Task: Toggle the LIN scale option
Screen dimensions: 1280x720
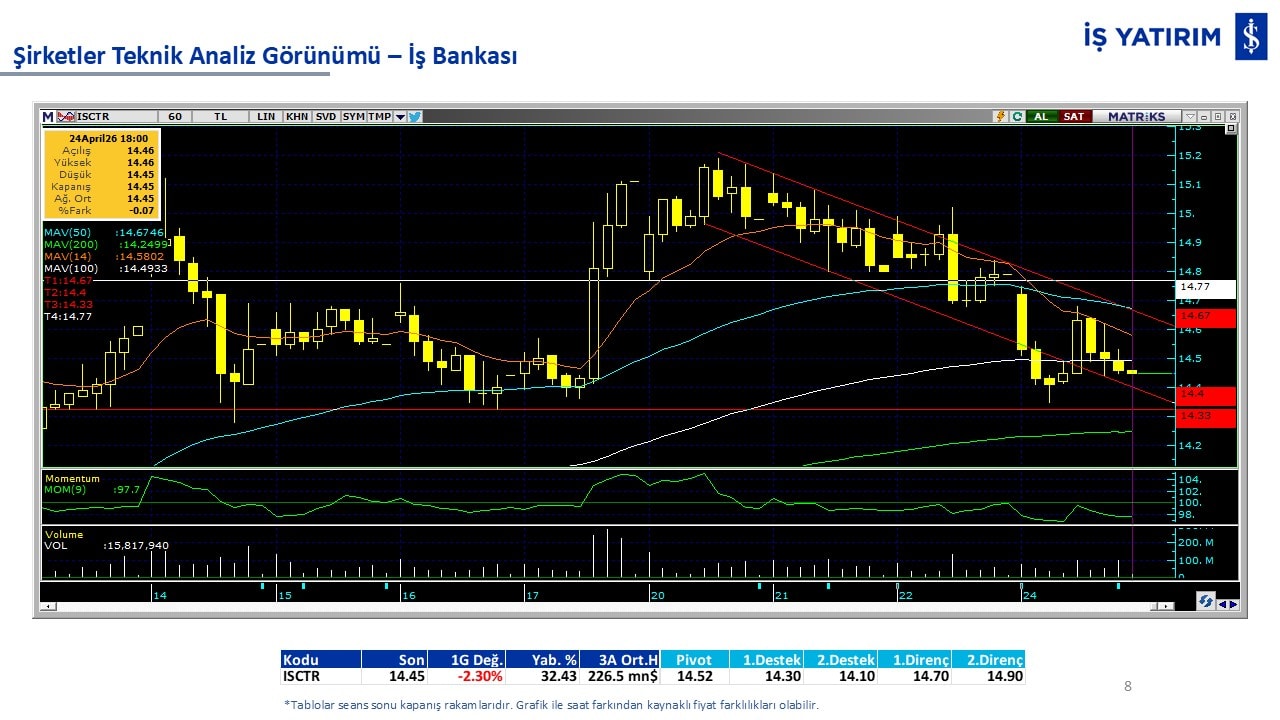Action: [x=266, y=116]
